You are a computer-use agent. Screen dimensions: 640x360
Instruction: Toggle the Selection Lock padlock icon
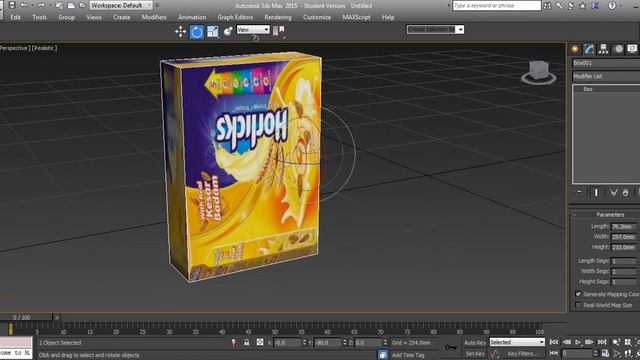tap(247, 342)
